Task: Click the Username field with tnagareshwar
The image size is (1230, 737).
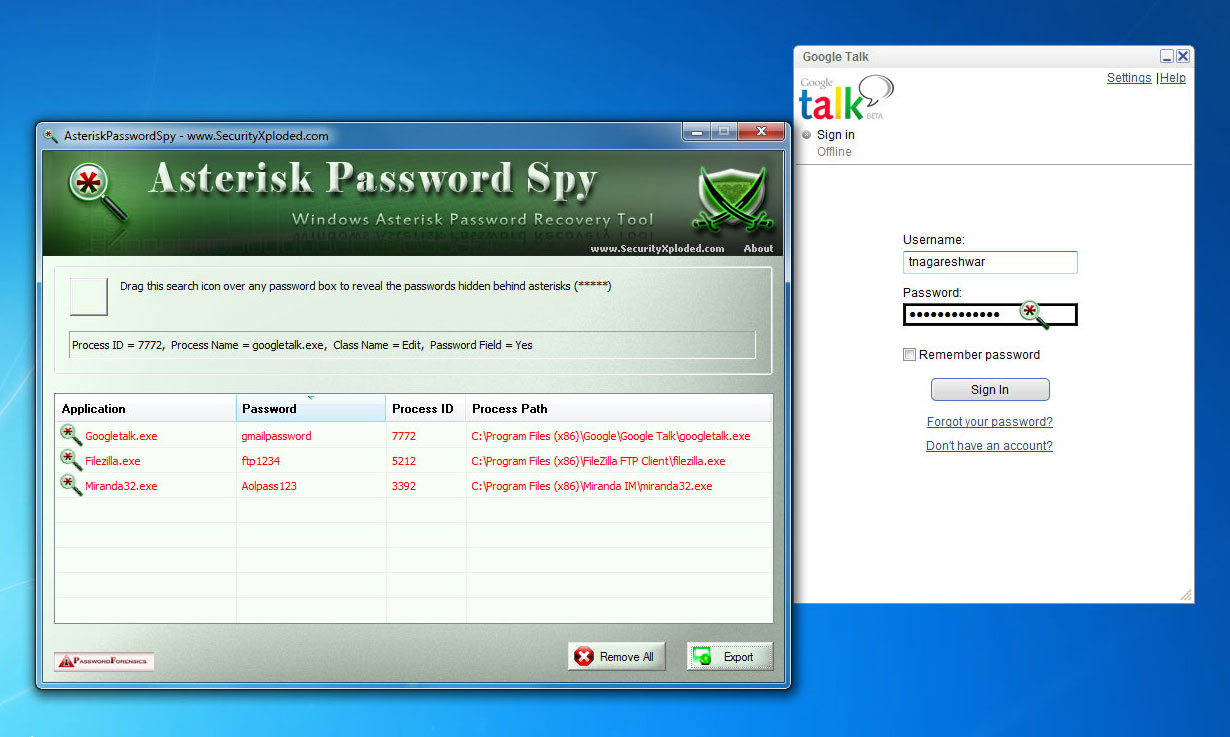Action: point(990,262)
